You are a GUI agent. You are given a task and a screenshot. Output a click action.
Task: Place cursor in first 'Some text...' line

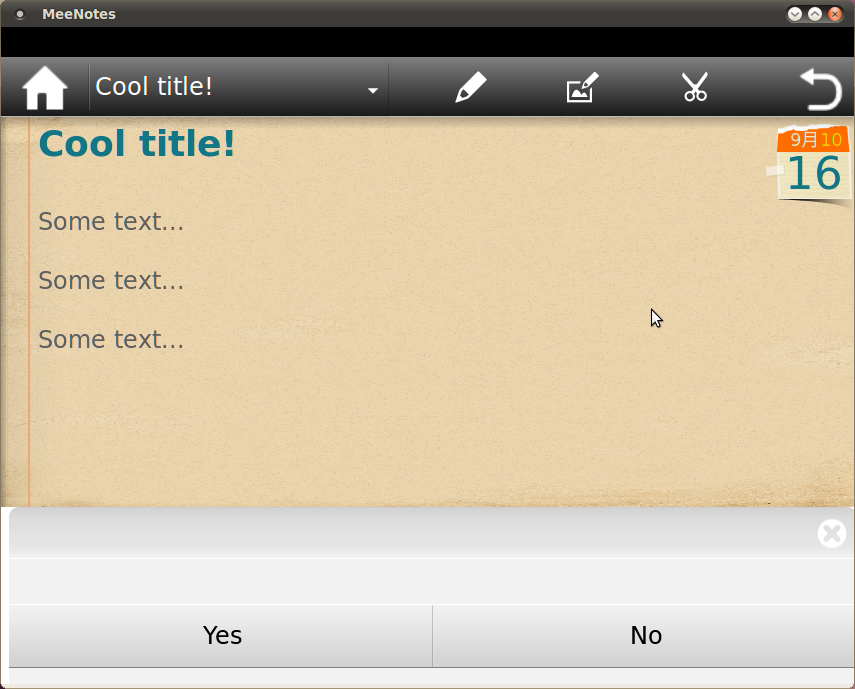pyautogui.click(x=111, y=221)
